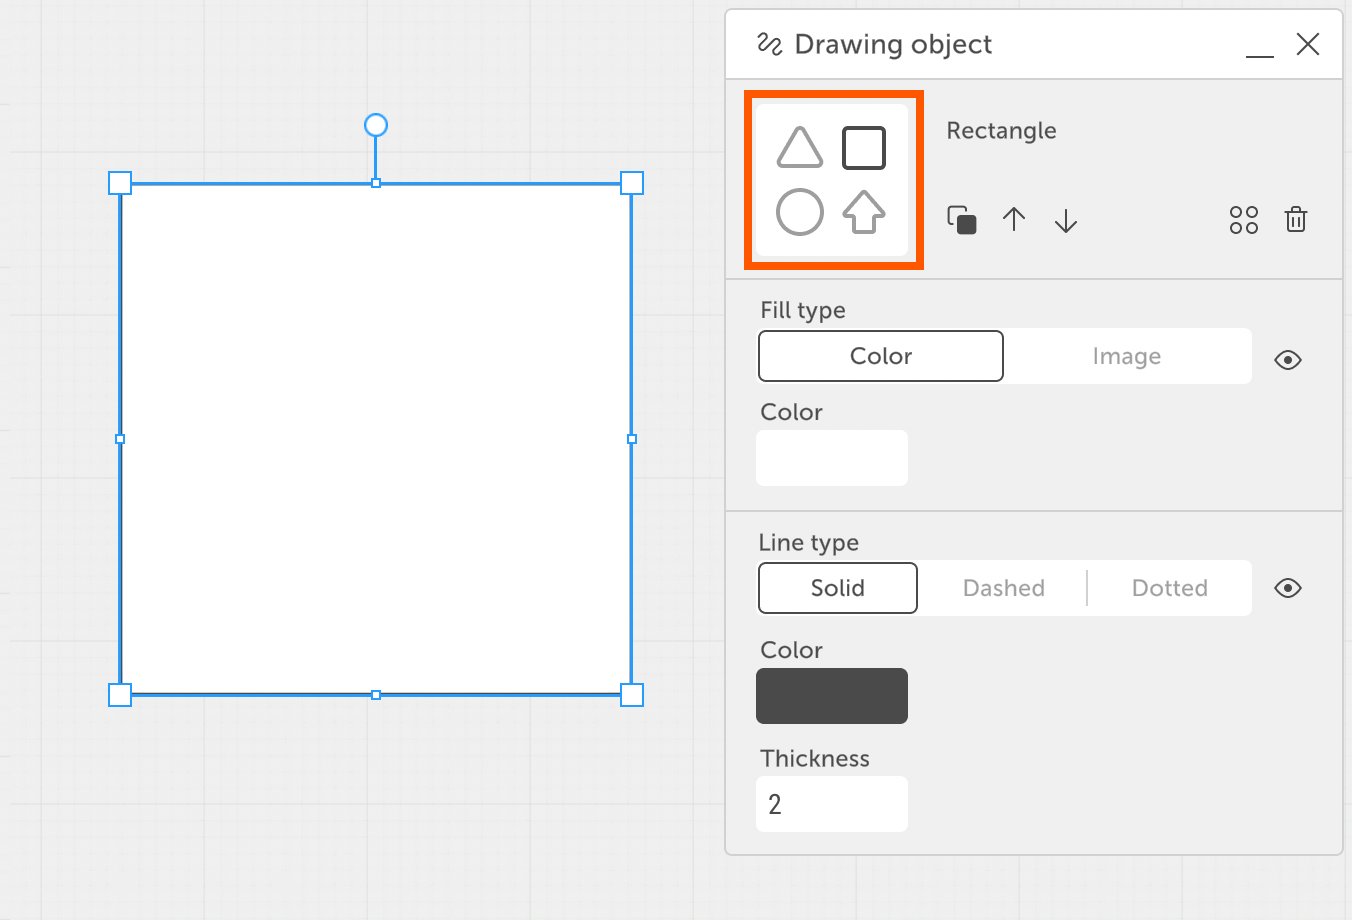Set fill type to Color
The width and height of the screenshot is (1352, 920).
coord(881,356)
